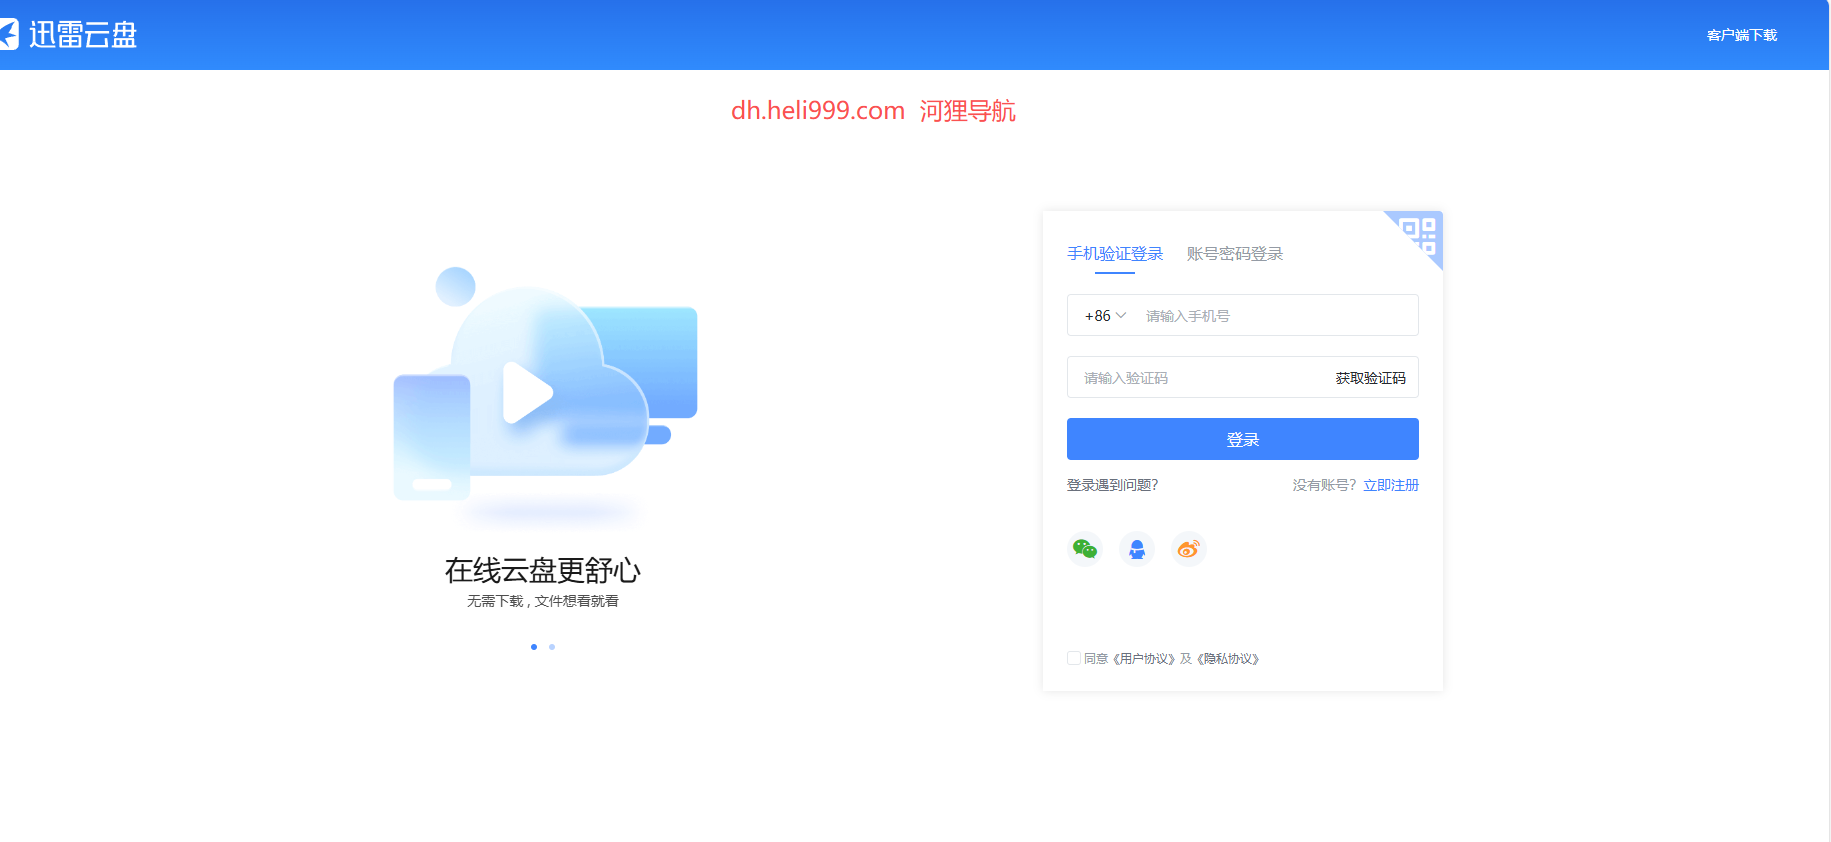Image resolution: width=1831 pixels, height=842 pixels.
Task: Click 客户端下载 in the header
Action: coord(1742,35)
